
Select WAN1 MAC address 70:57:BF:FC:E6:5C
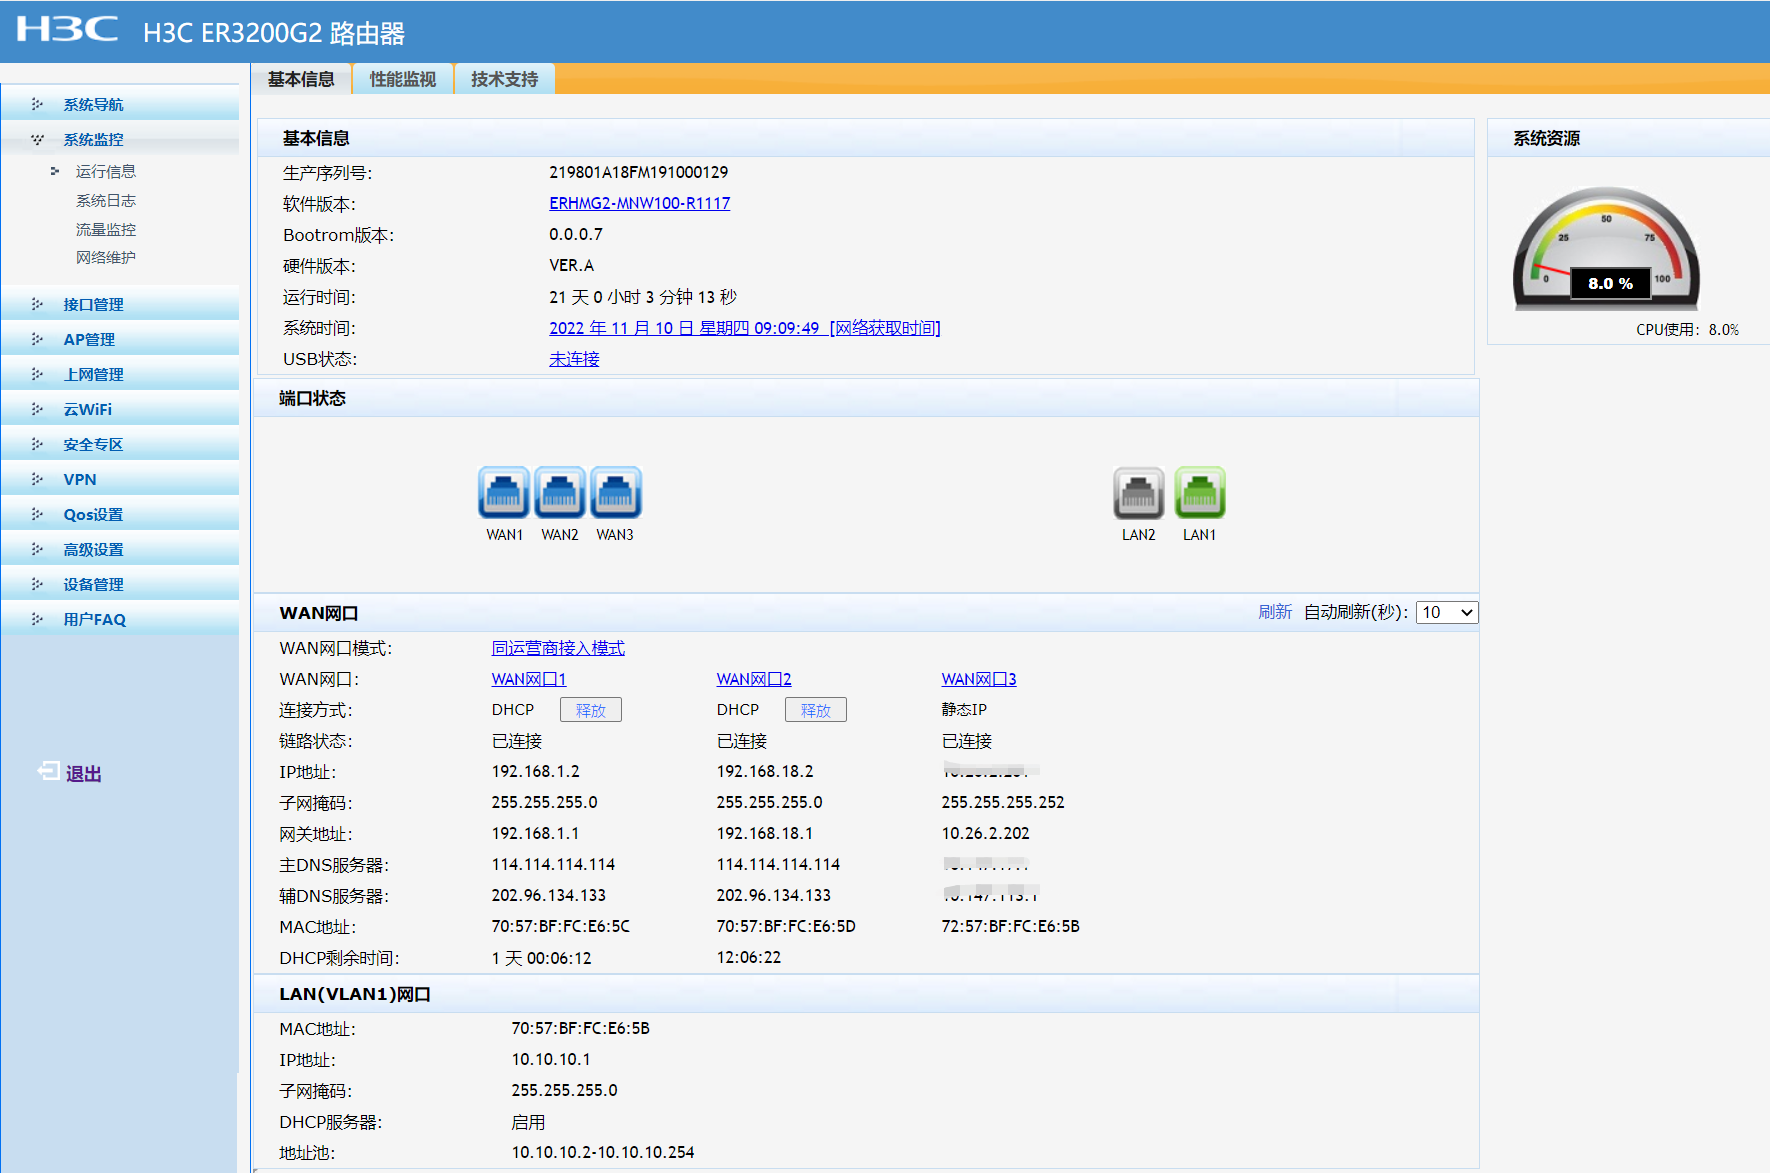tap(561, 926)
